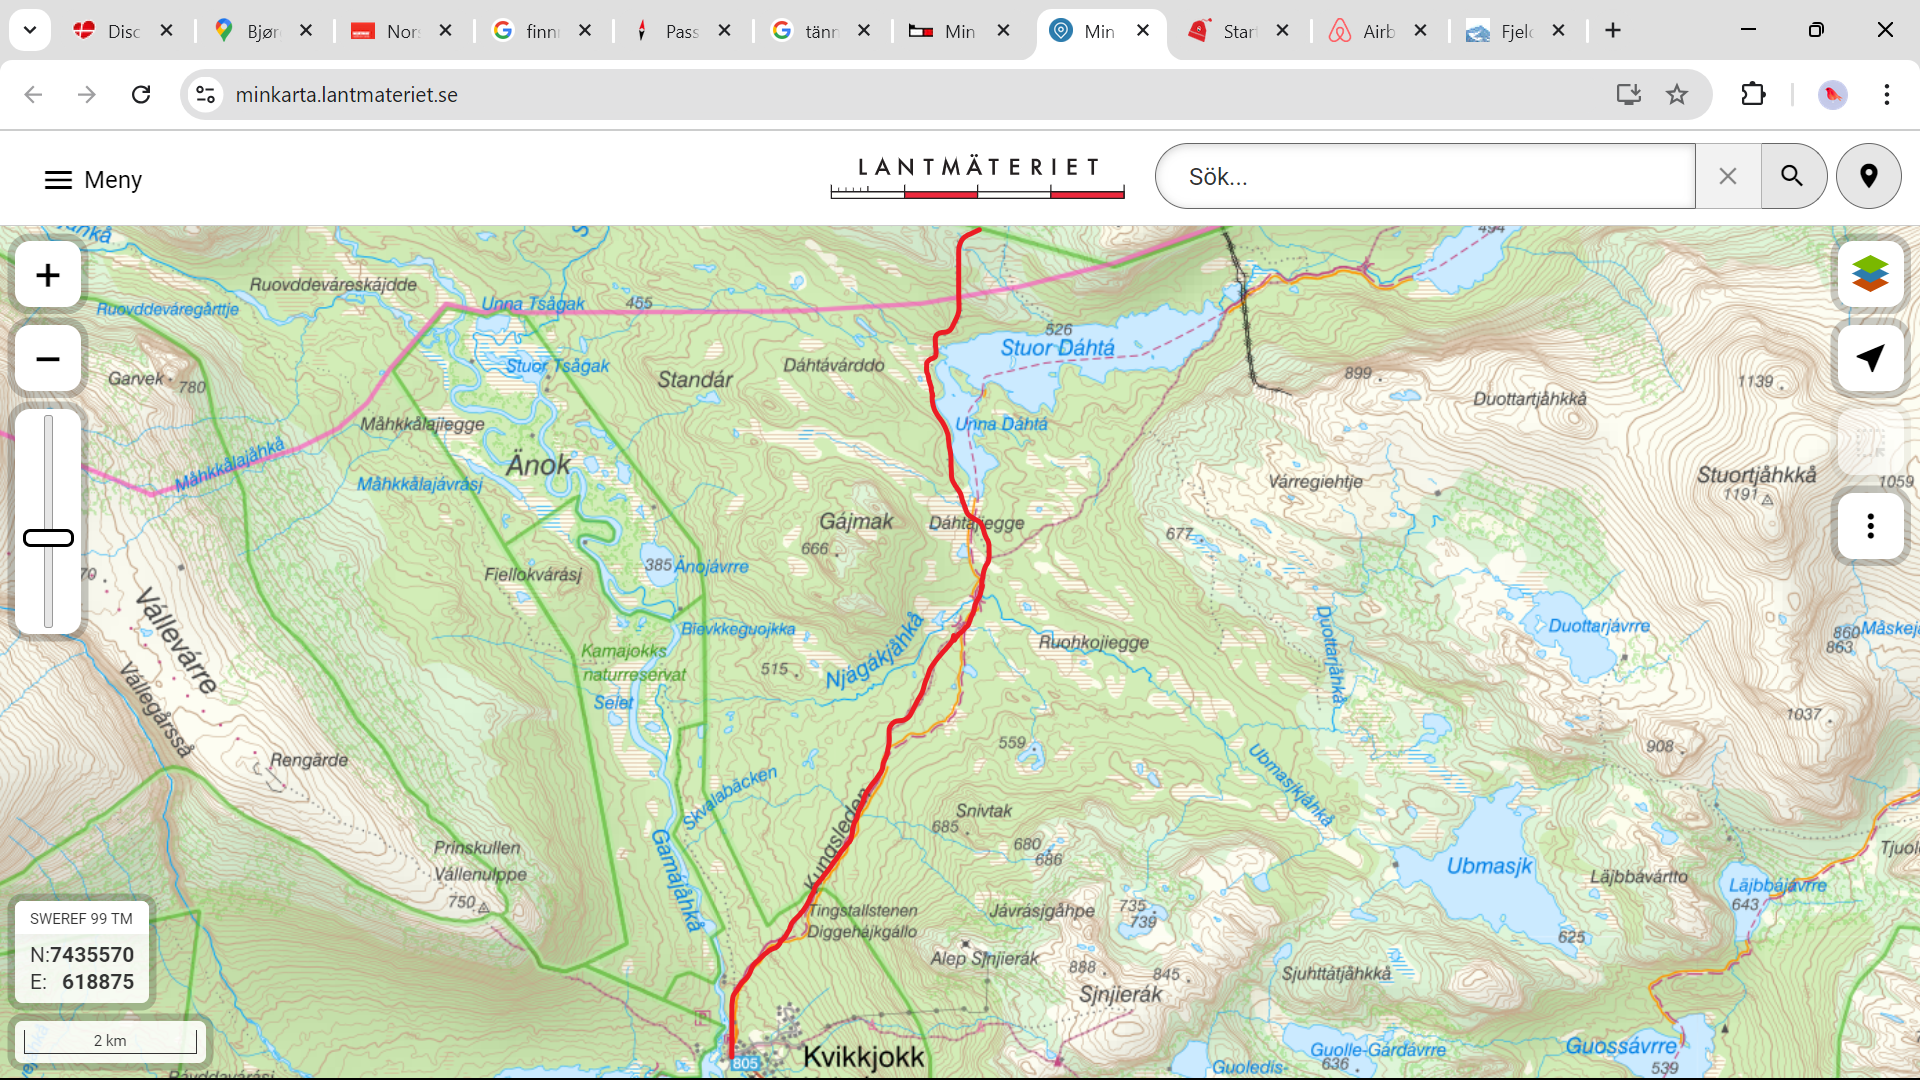Go back to the previous page
Screen dimensions: 1920x1080
(x=33, y=94)
